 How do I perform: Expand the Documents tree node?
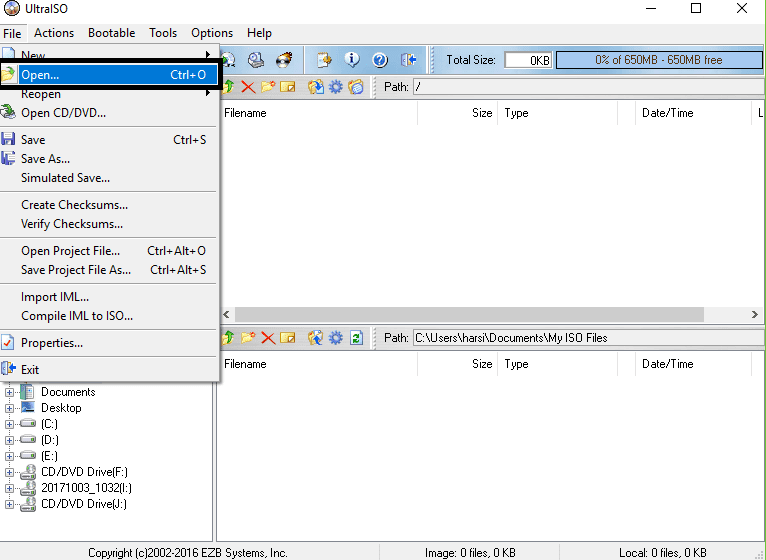[x=9, y=392]
